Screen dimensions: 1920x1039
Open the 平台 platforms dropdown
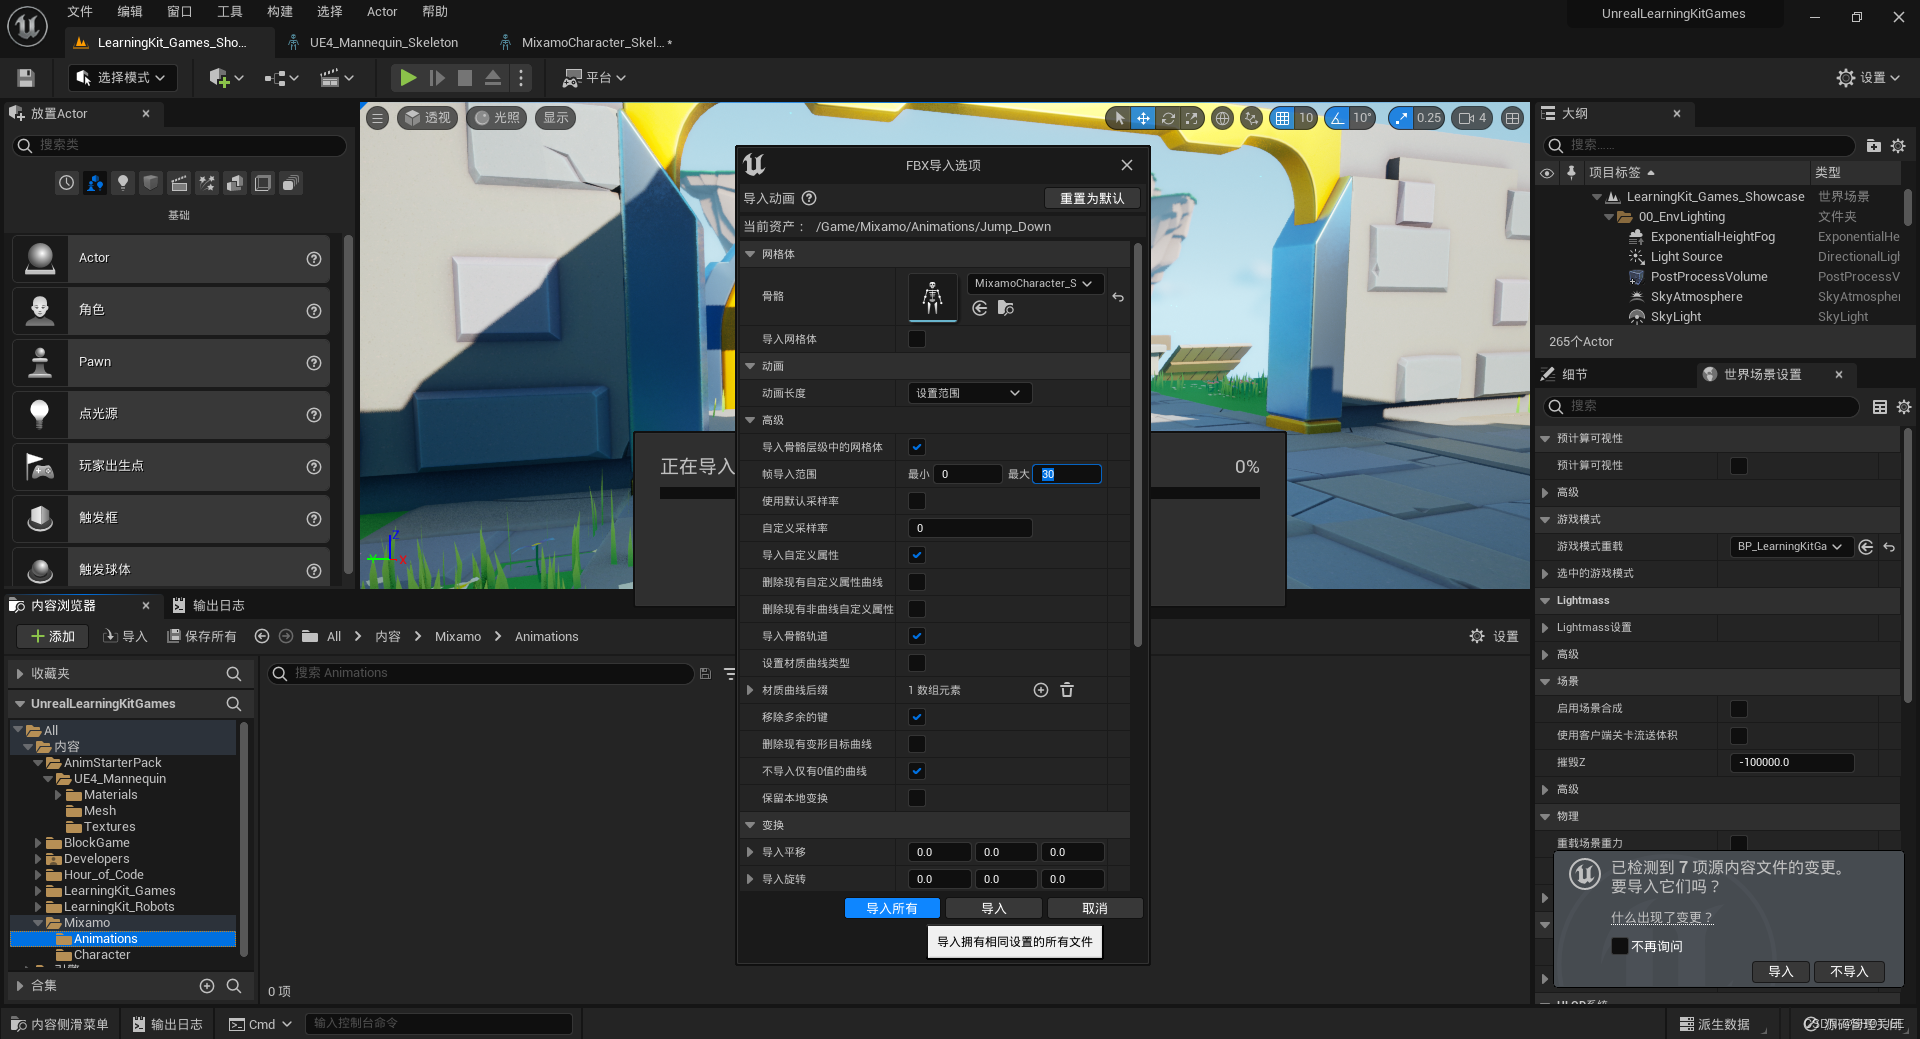[x=594, y=77]
